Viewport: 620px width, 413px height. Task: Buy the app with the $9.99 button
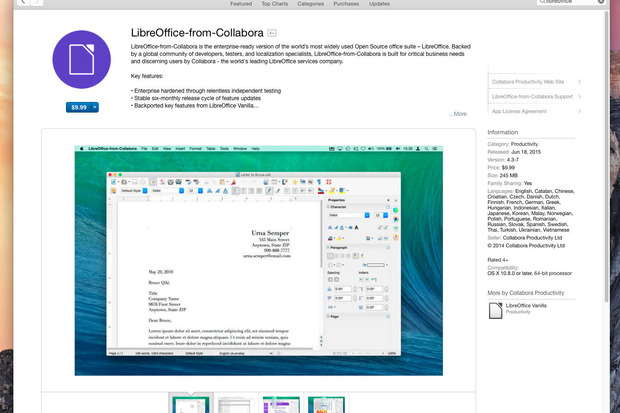point(79,107)
